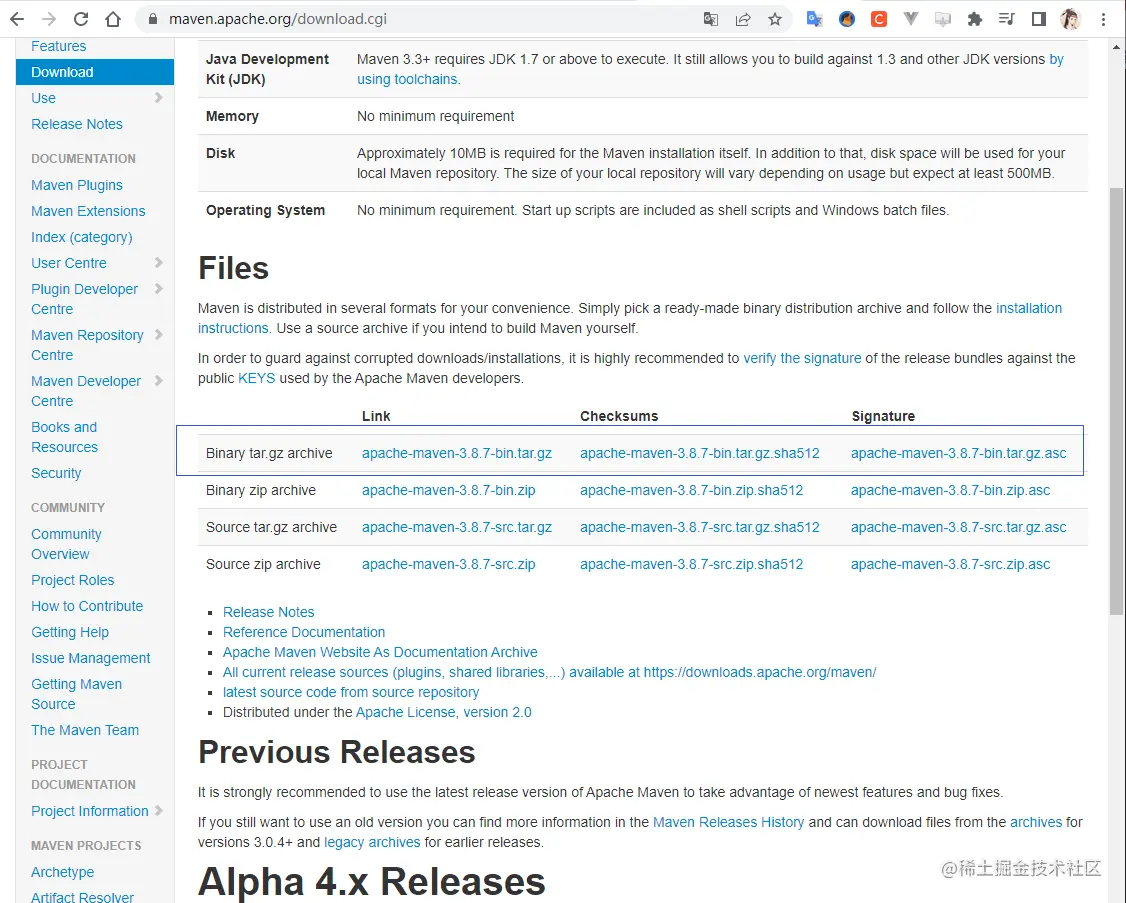Share this page from address bar
This screenshot has height=903, width=1126.
coord(743,19)
